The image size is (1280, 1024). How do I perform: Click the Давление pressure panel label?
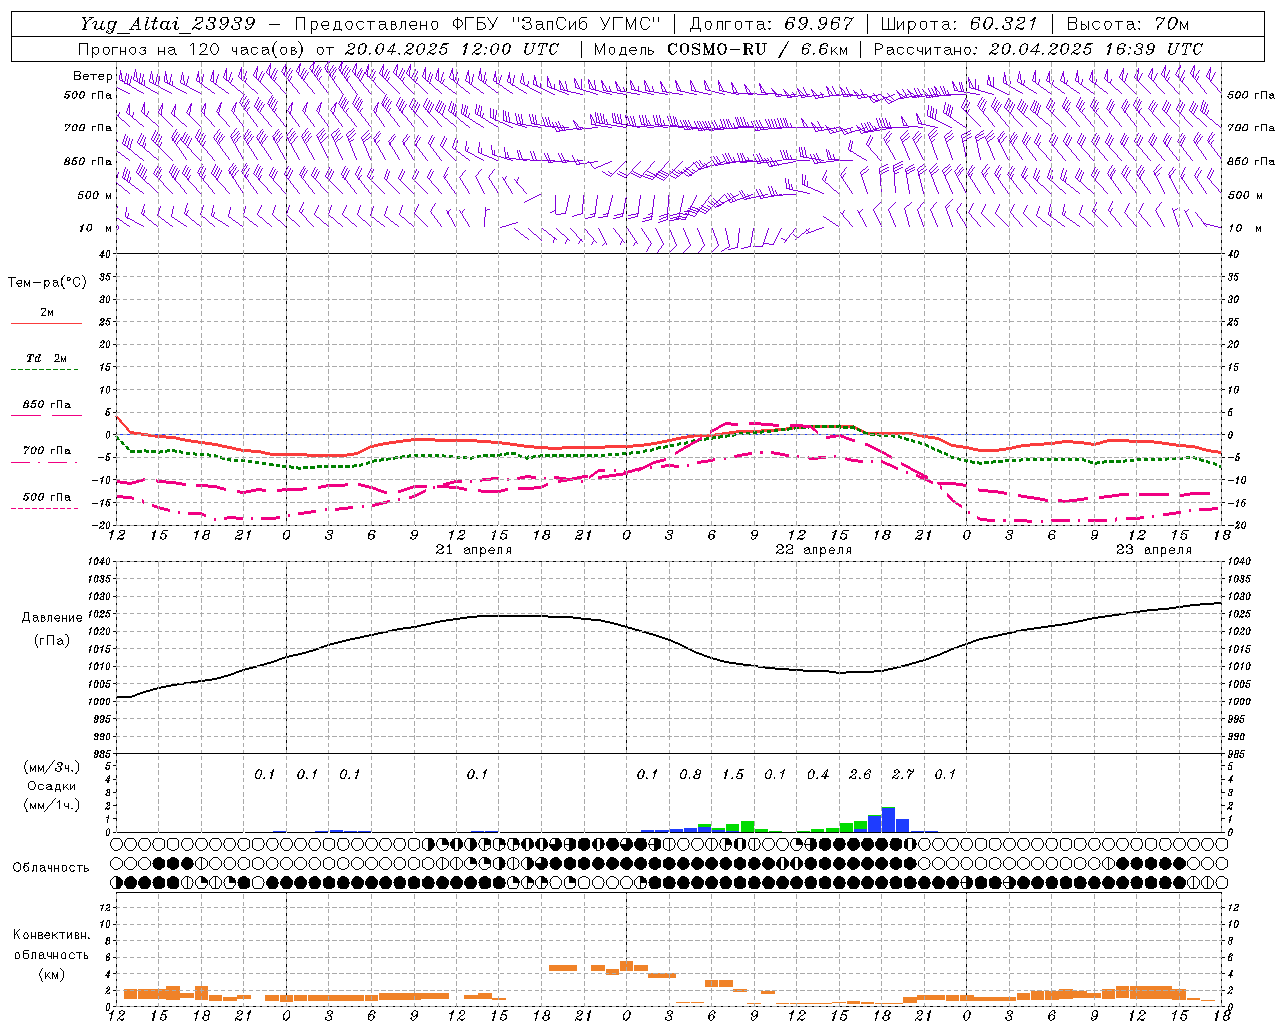(x=52, y=618)
